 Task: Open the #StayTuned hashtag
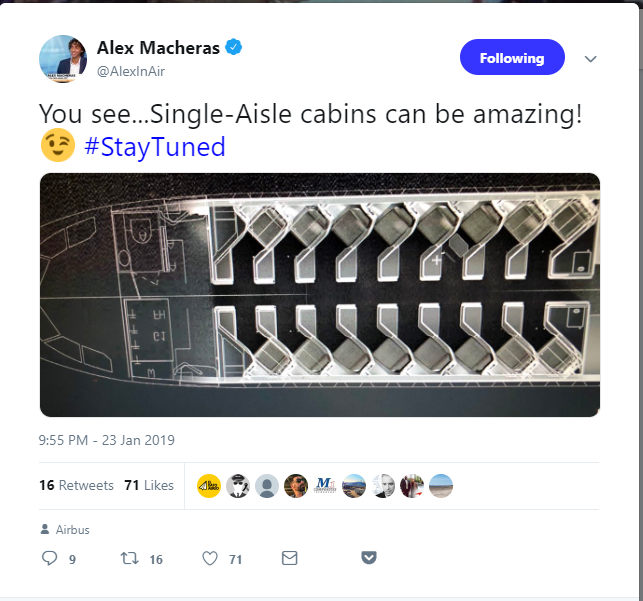tap(155, 147)
